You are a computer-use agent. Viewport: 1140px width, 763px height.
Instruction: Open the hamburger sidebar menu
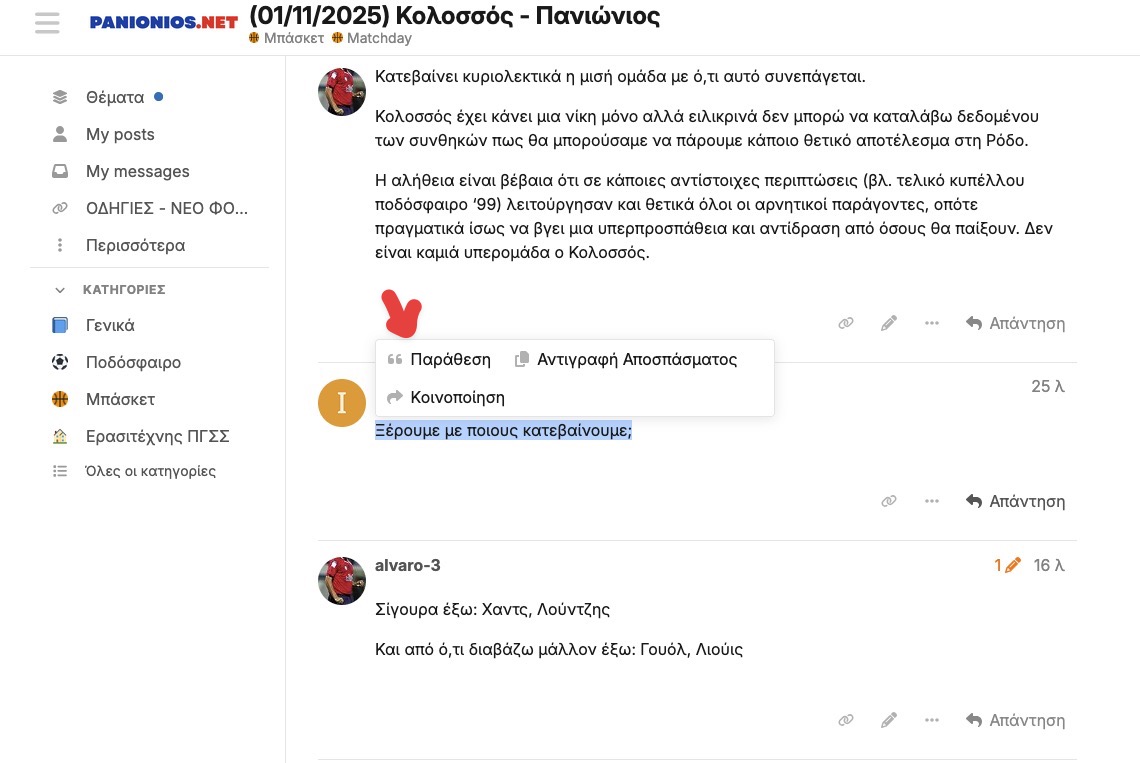(47, 23)
